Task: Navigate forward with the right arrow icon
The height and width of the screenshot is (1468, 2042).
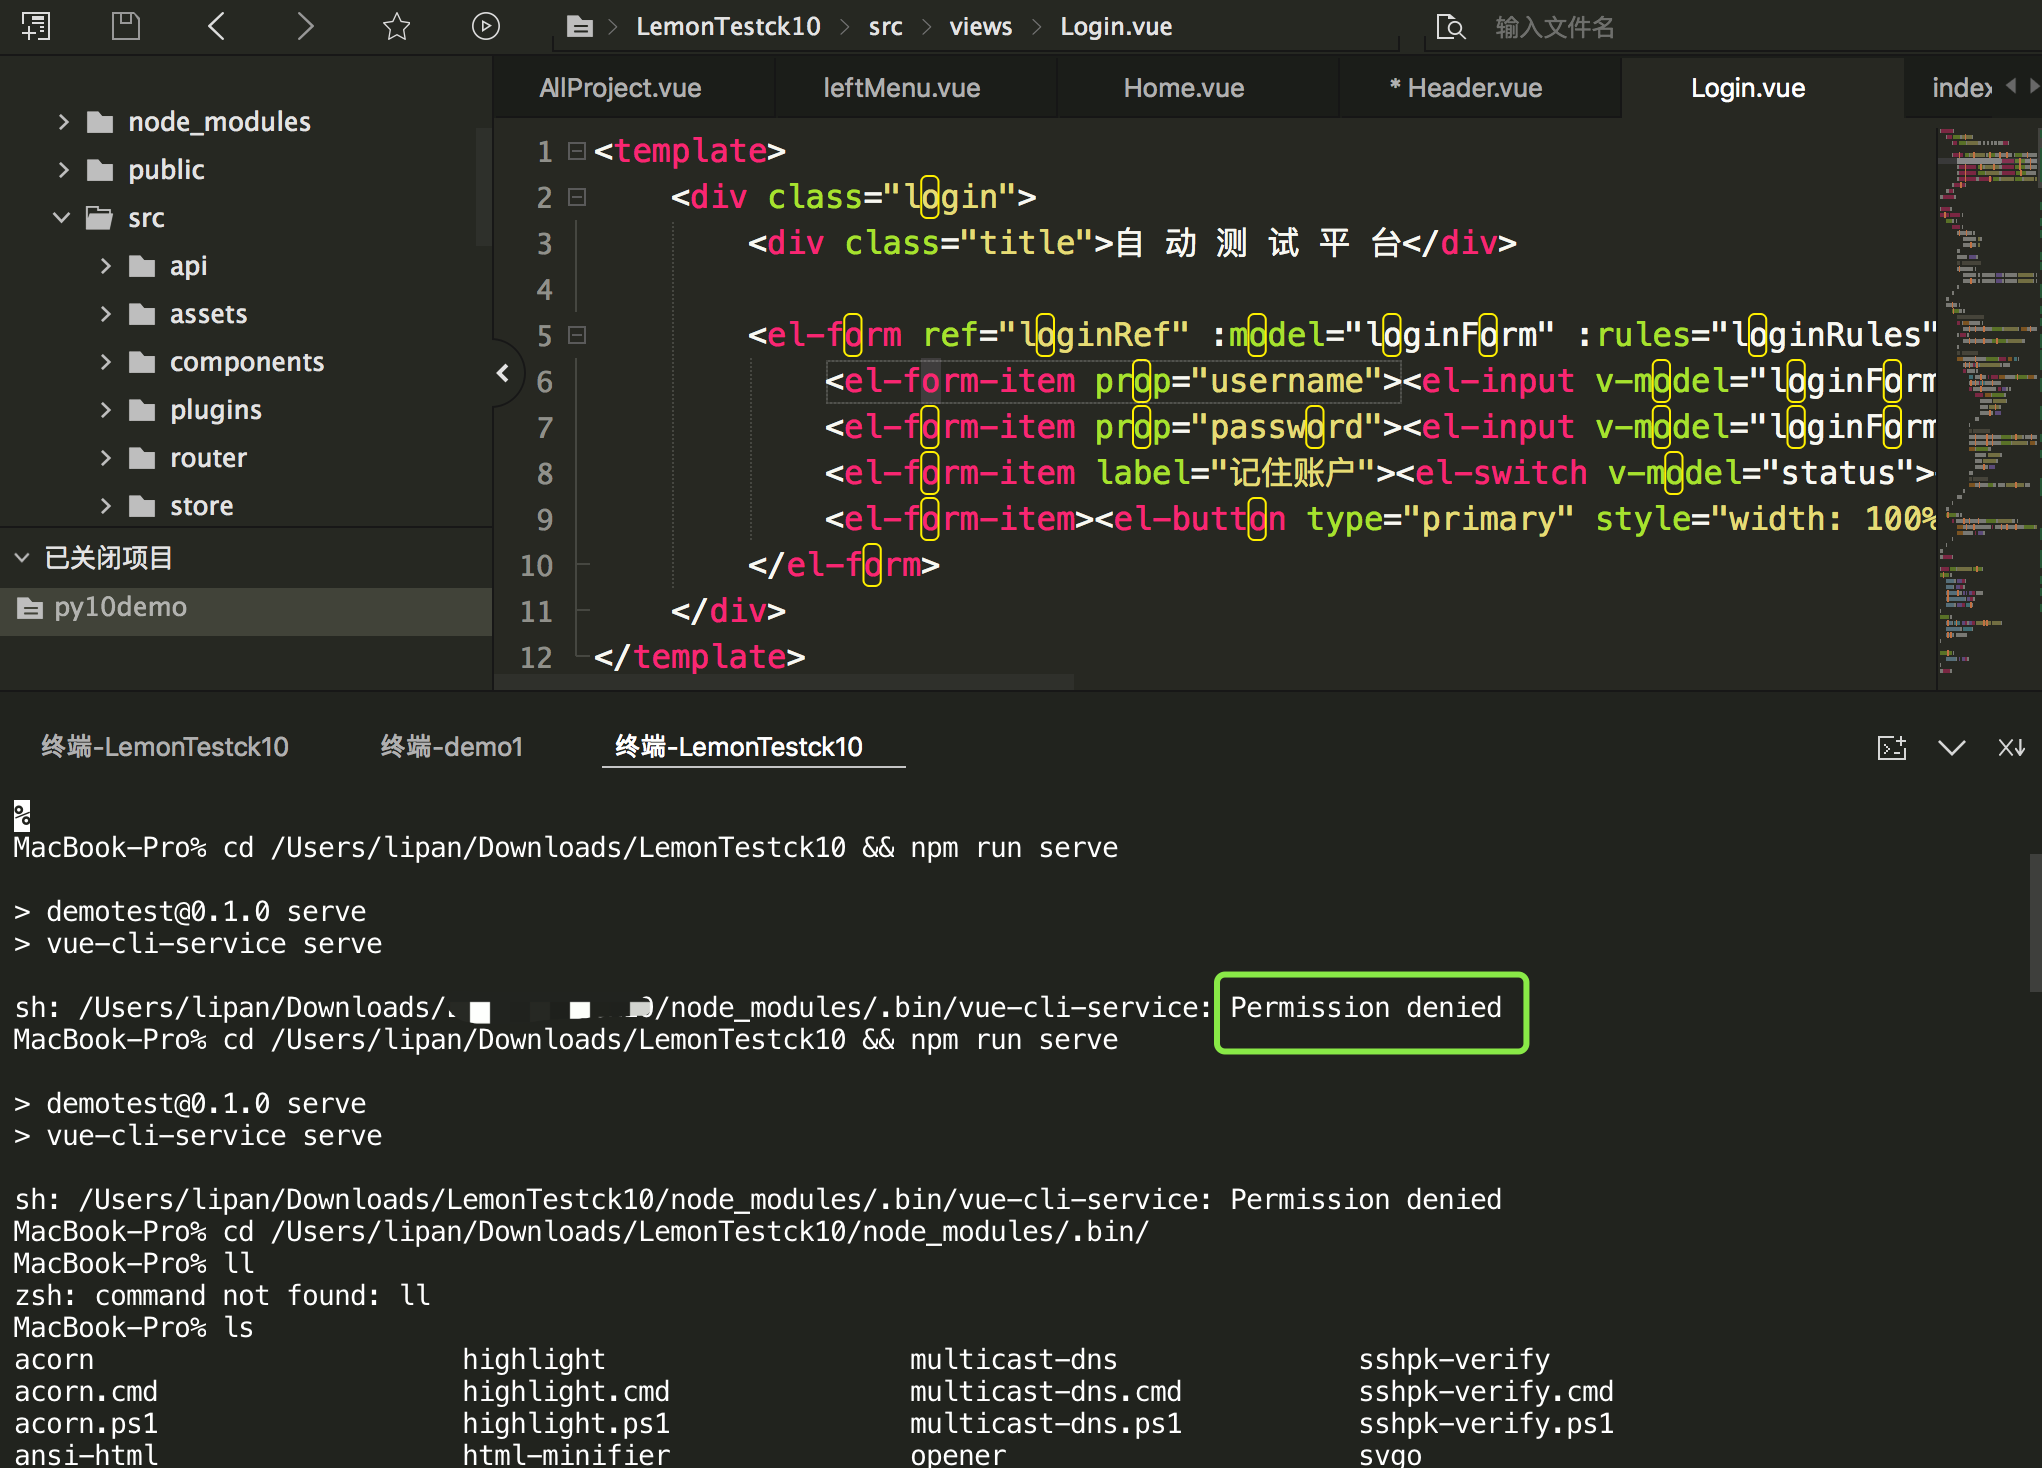Action: click(x=305, y=26)
